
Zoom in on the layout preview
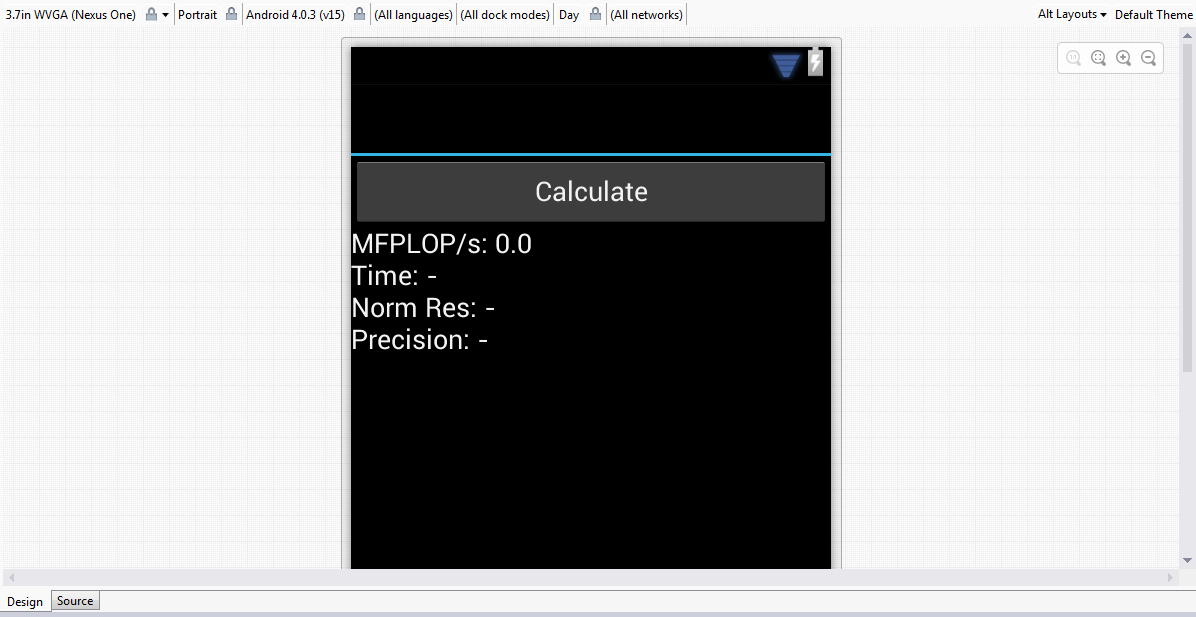point(1123,57)
